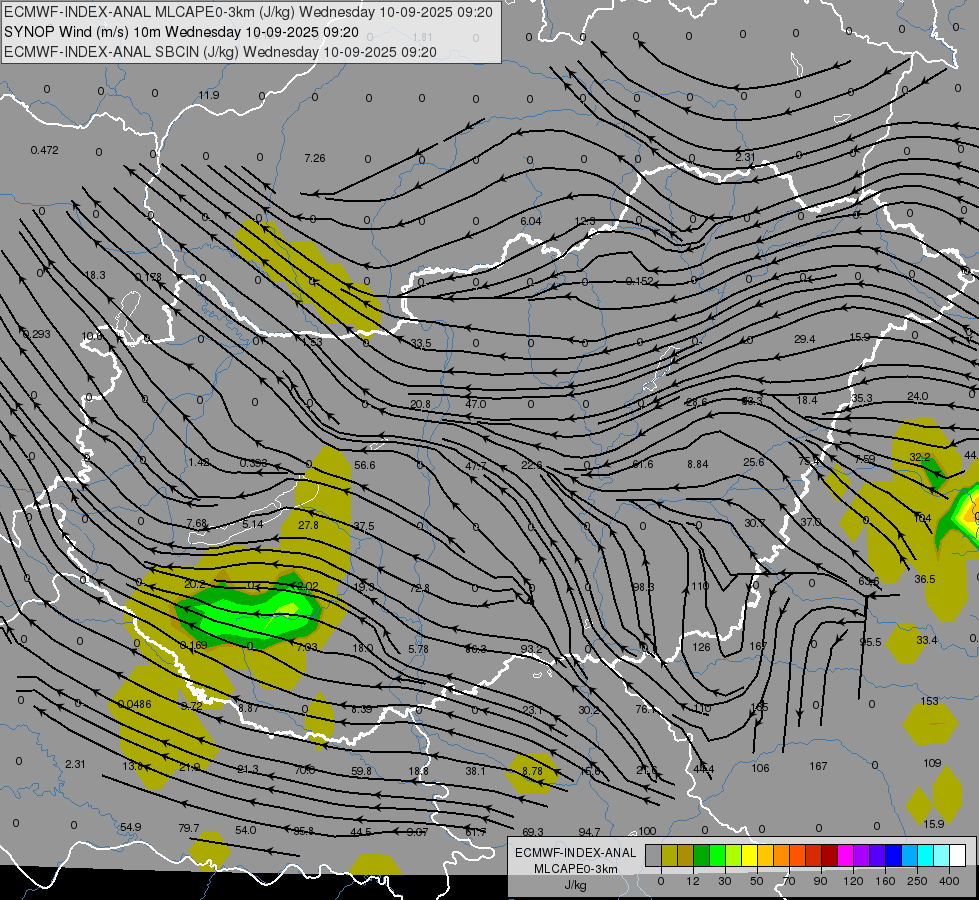Click the legend tick label 400
This screenshot has height=900, width=979.
point(949,881)
